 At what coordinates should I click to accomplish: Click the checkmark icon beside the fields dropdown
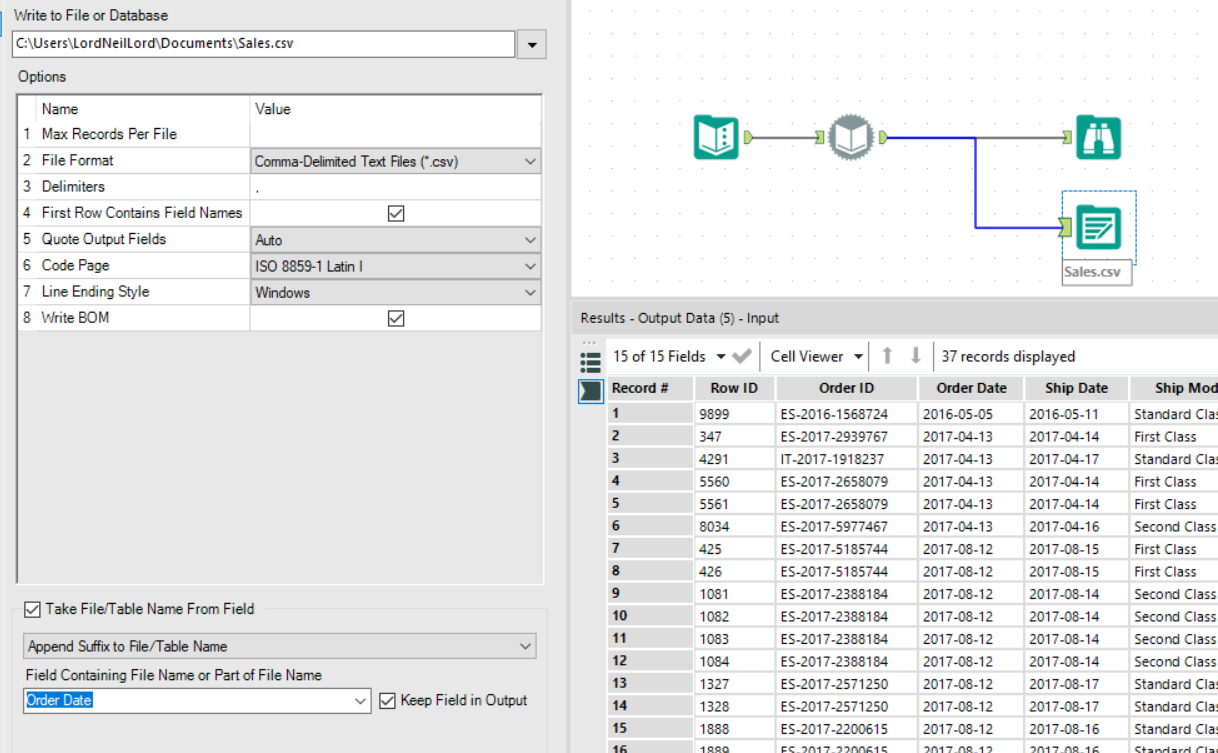click(x=742, y=355)
